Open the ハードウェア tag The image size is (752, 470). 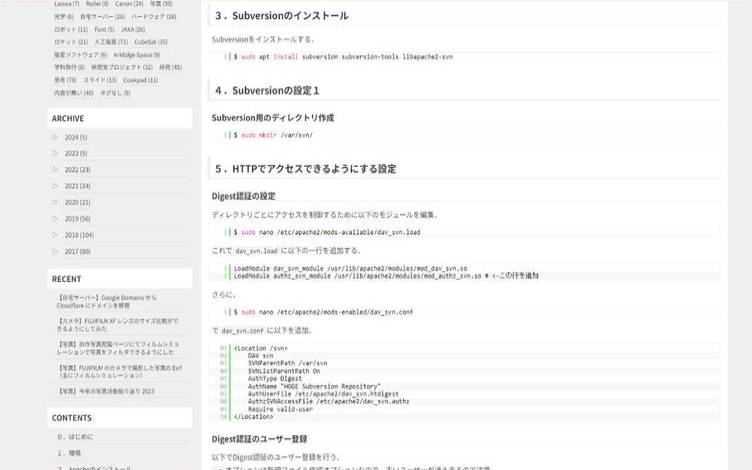click(154, 17)
